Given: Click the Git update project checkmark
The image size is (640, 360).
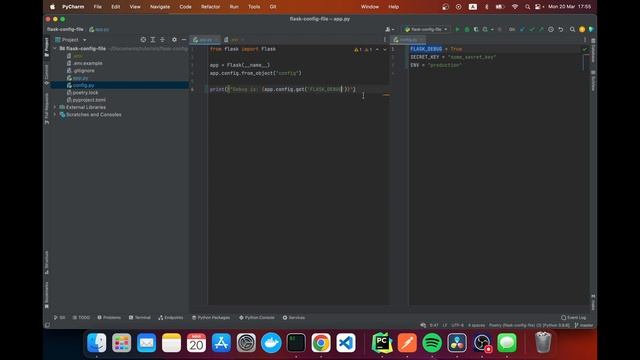Looking at the screenshot, I should (522, 29).
